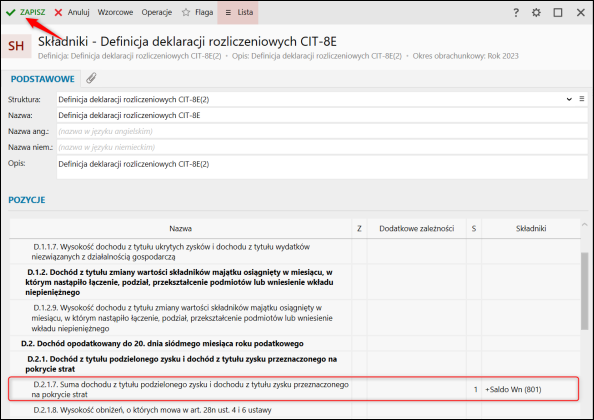
Task: Click the positions table vertical scrollbar
Action: click(x=584, y=292)
